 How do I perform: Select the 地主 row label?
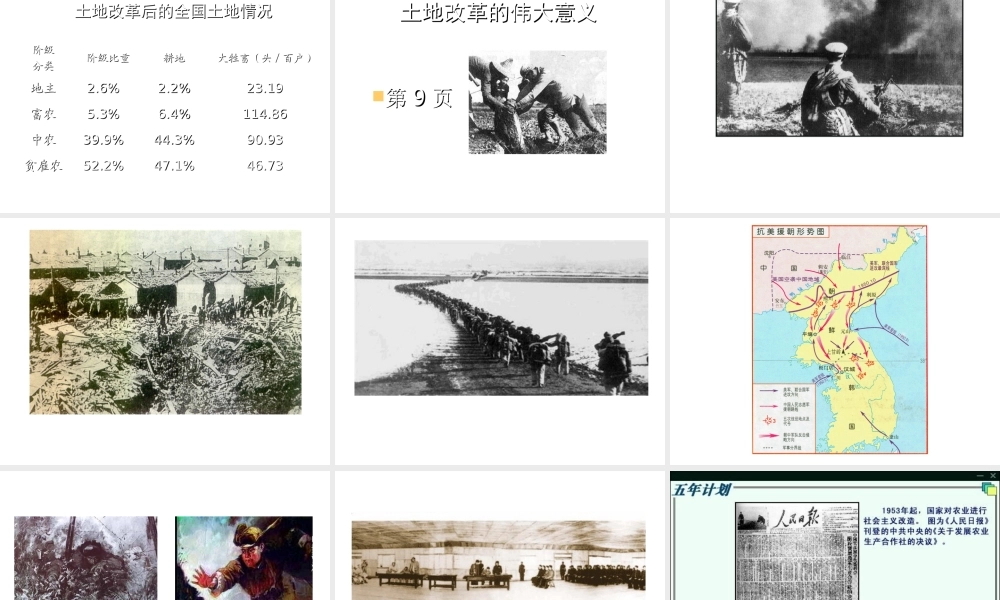[x=43, y=88]
